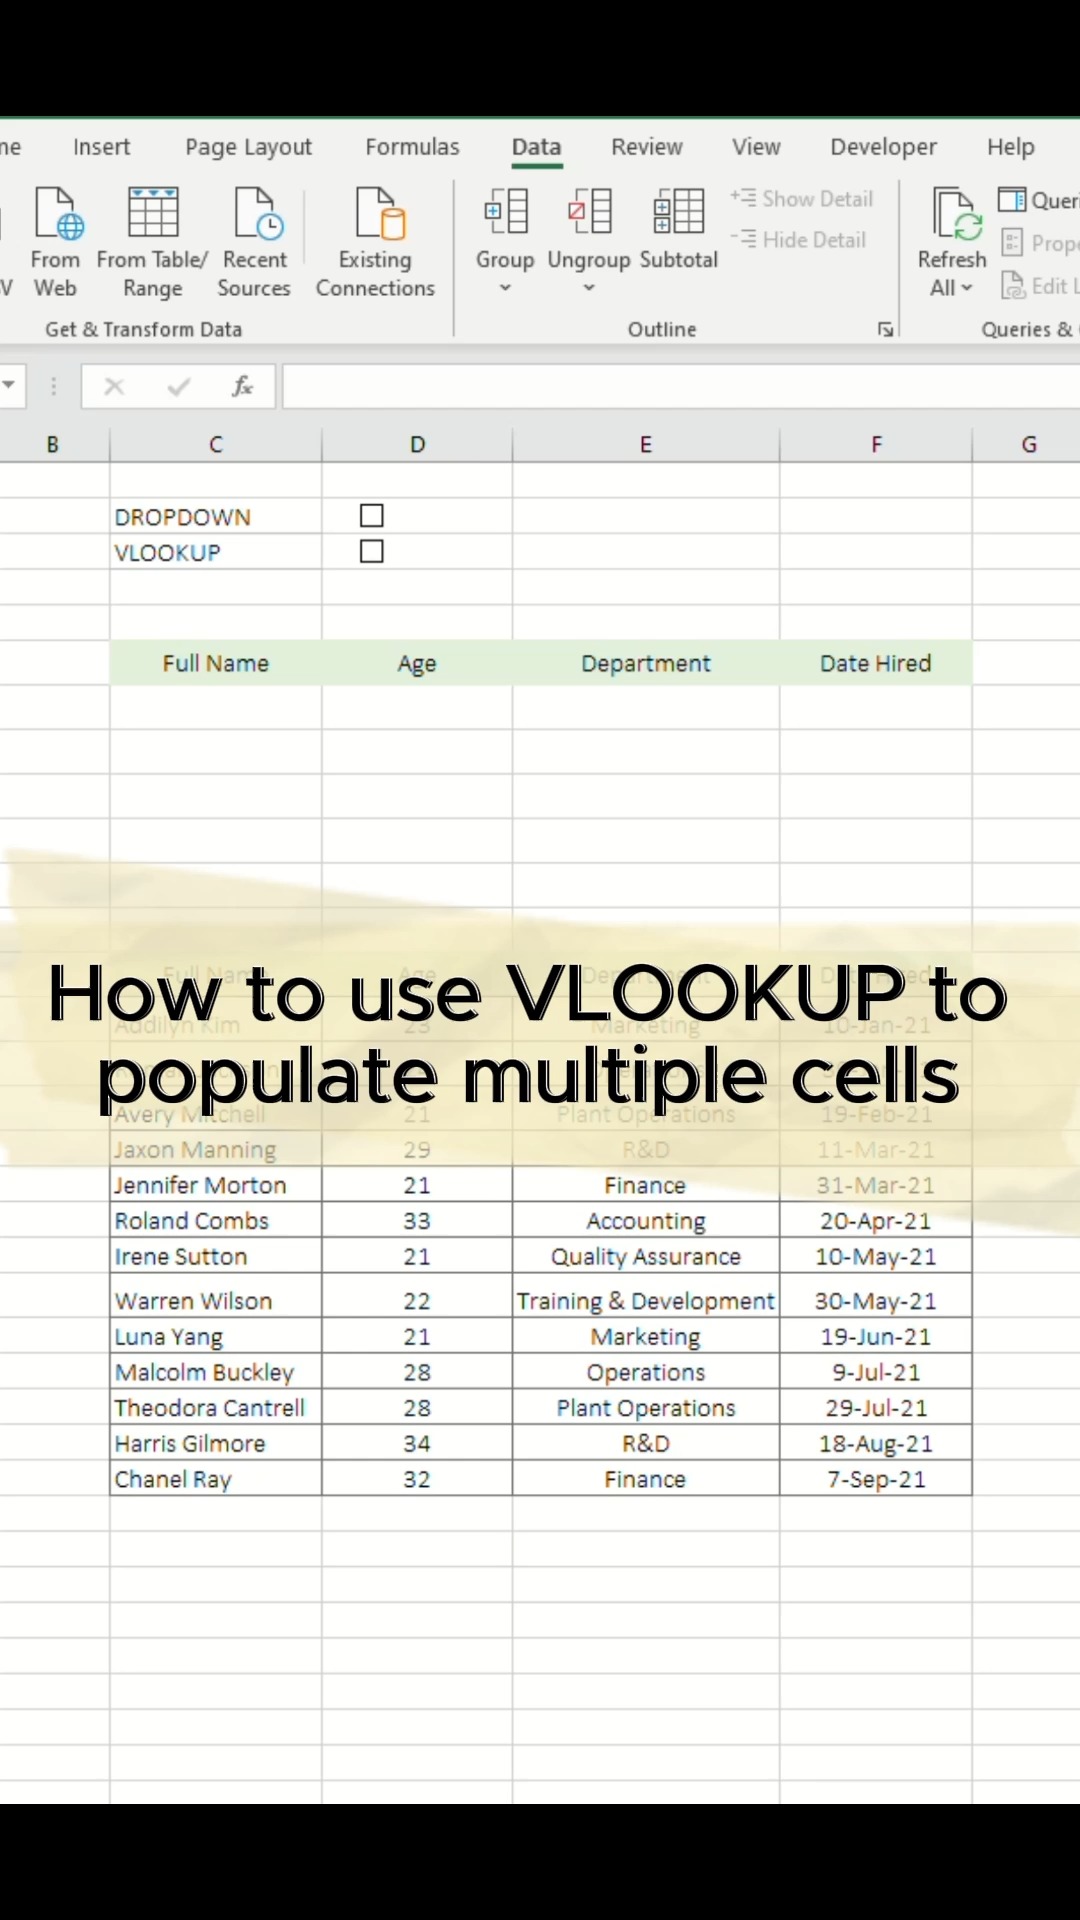Open the Help tab
The height and width of the screenshot is (1920, 1080).
point(1011,147)
